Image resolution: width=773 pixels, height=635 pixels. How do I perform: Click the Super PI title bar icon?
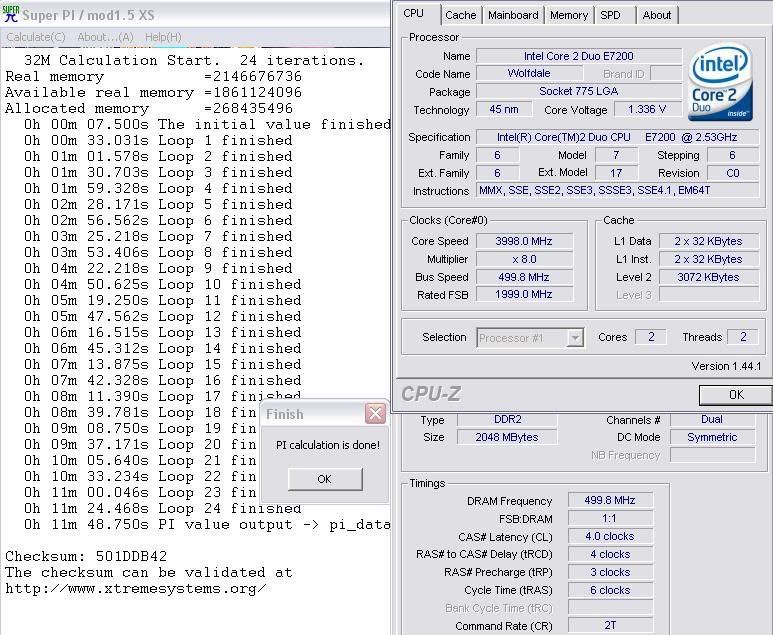(11, 14)
